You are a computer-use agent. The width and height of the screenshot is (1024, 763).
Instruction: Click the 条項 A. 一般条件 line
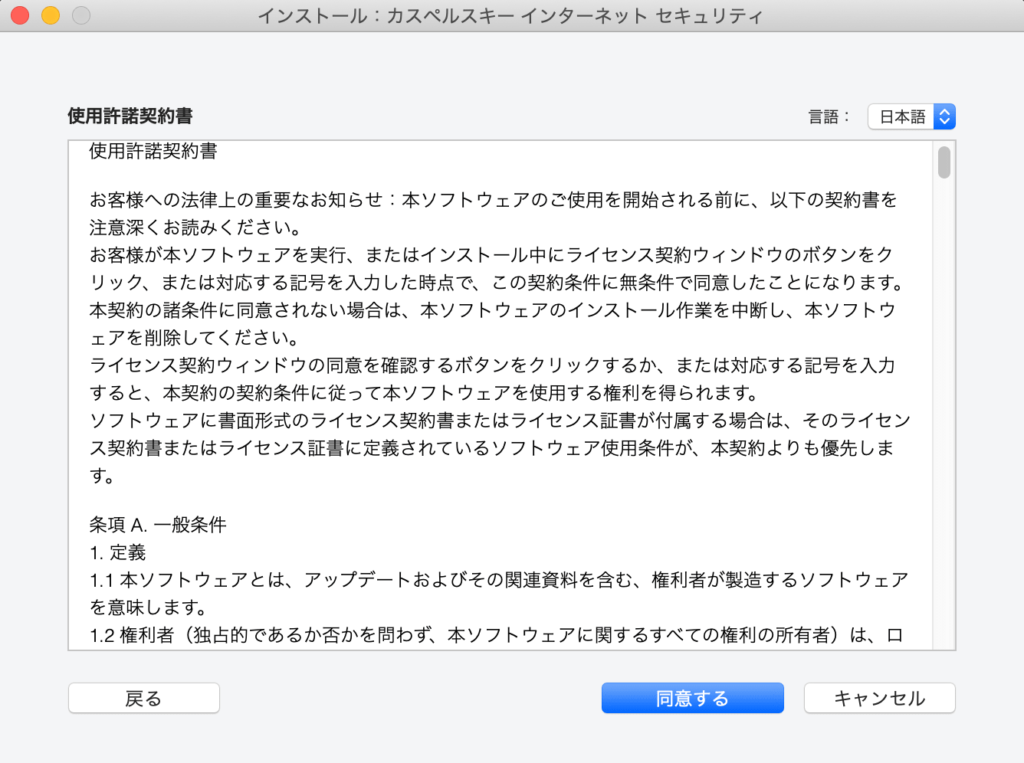click(158, 525)
